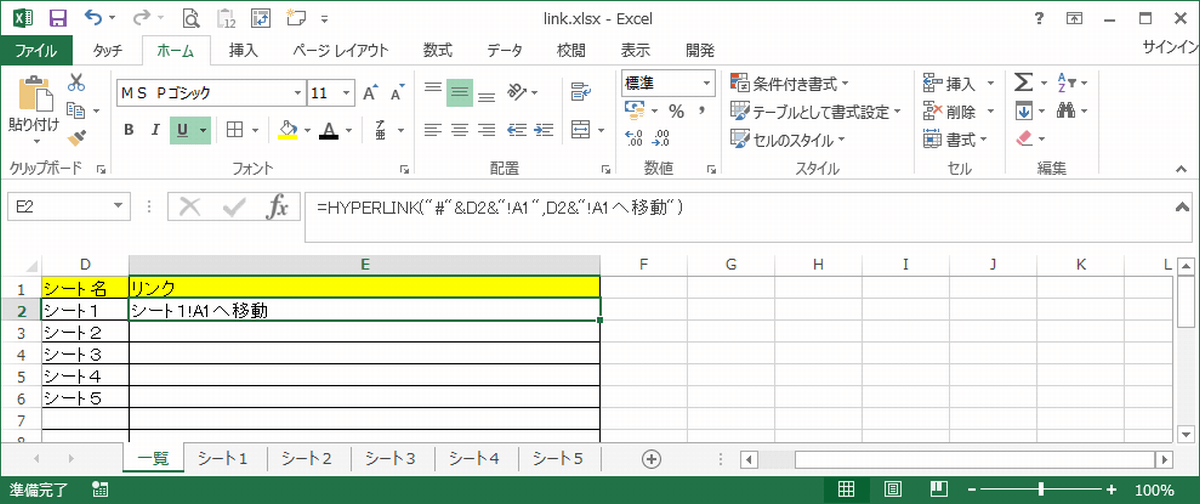Image resolution: width=1200 pixels, height=504 pixels.
Task: Switch to the 挿入 ribbon tab
Action: (x=244, y=50)
